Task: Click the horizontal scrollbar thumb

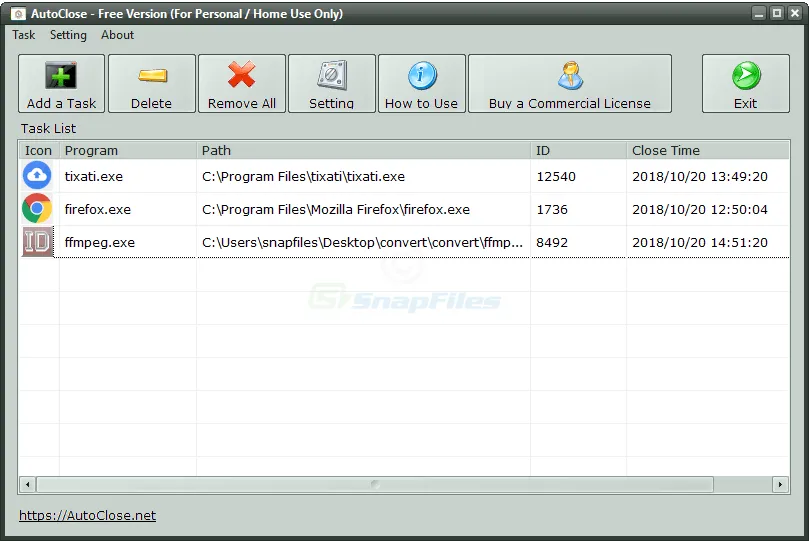Action: pyautogui.click(x=375, y=484)
